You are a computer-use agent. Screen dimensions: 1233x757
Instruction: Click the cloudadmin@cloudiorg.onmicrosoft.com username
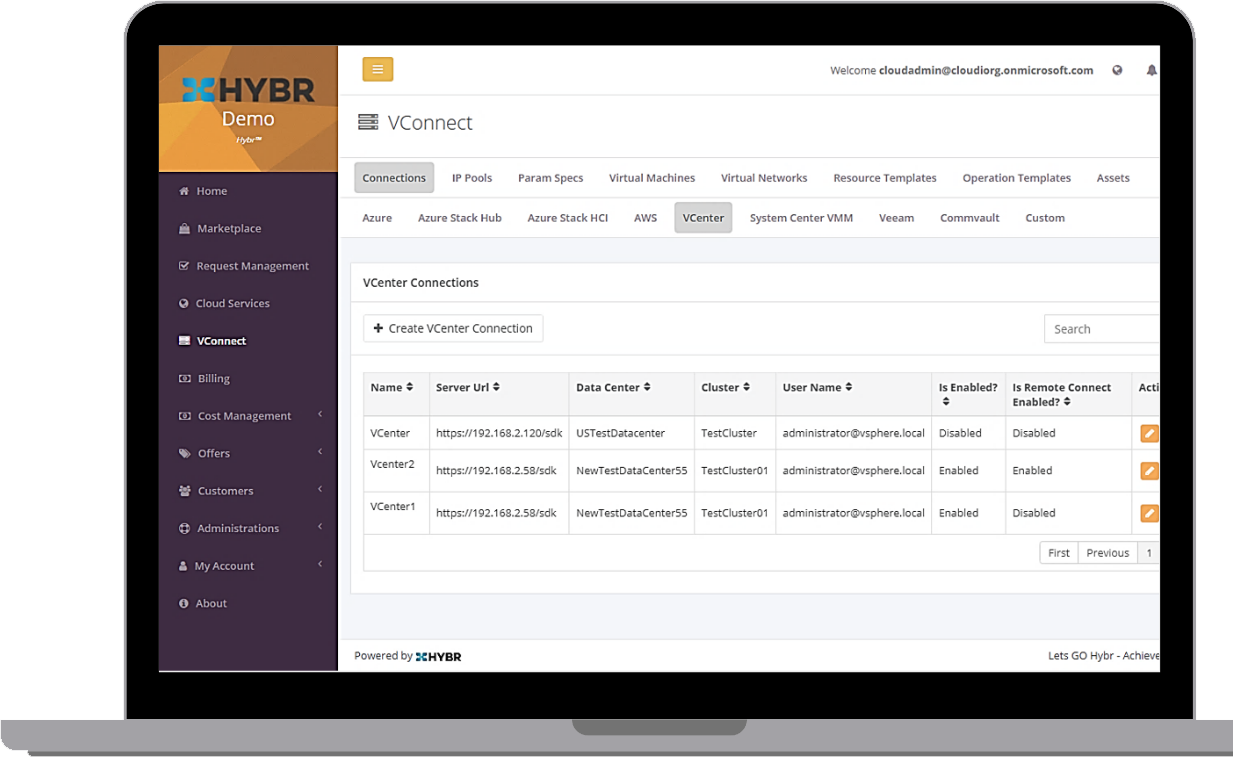click(x=986, y=71)
